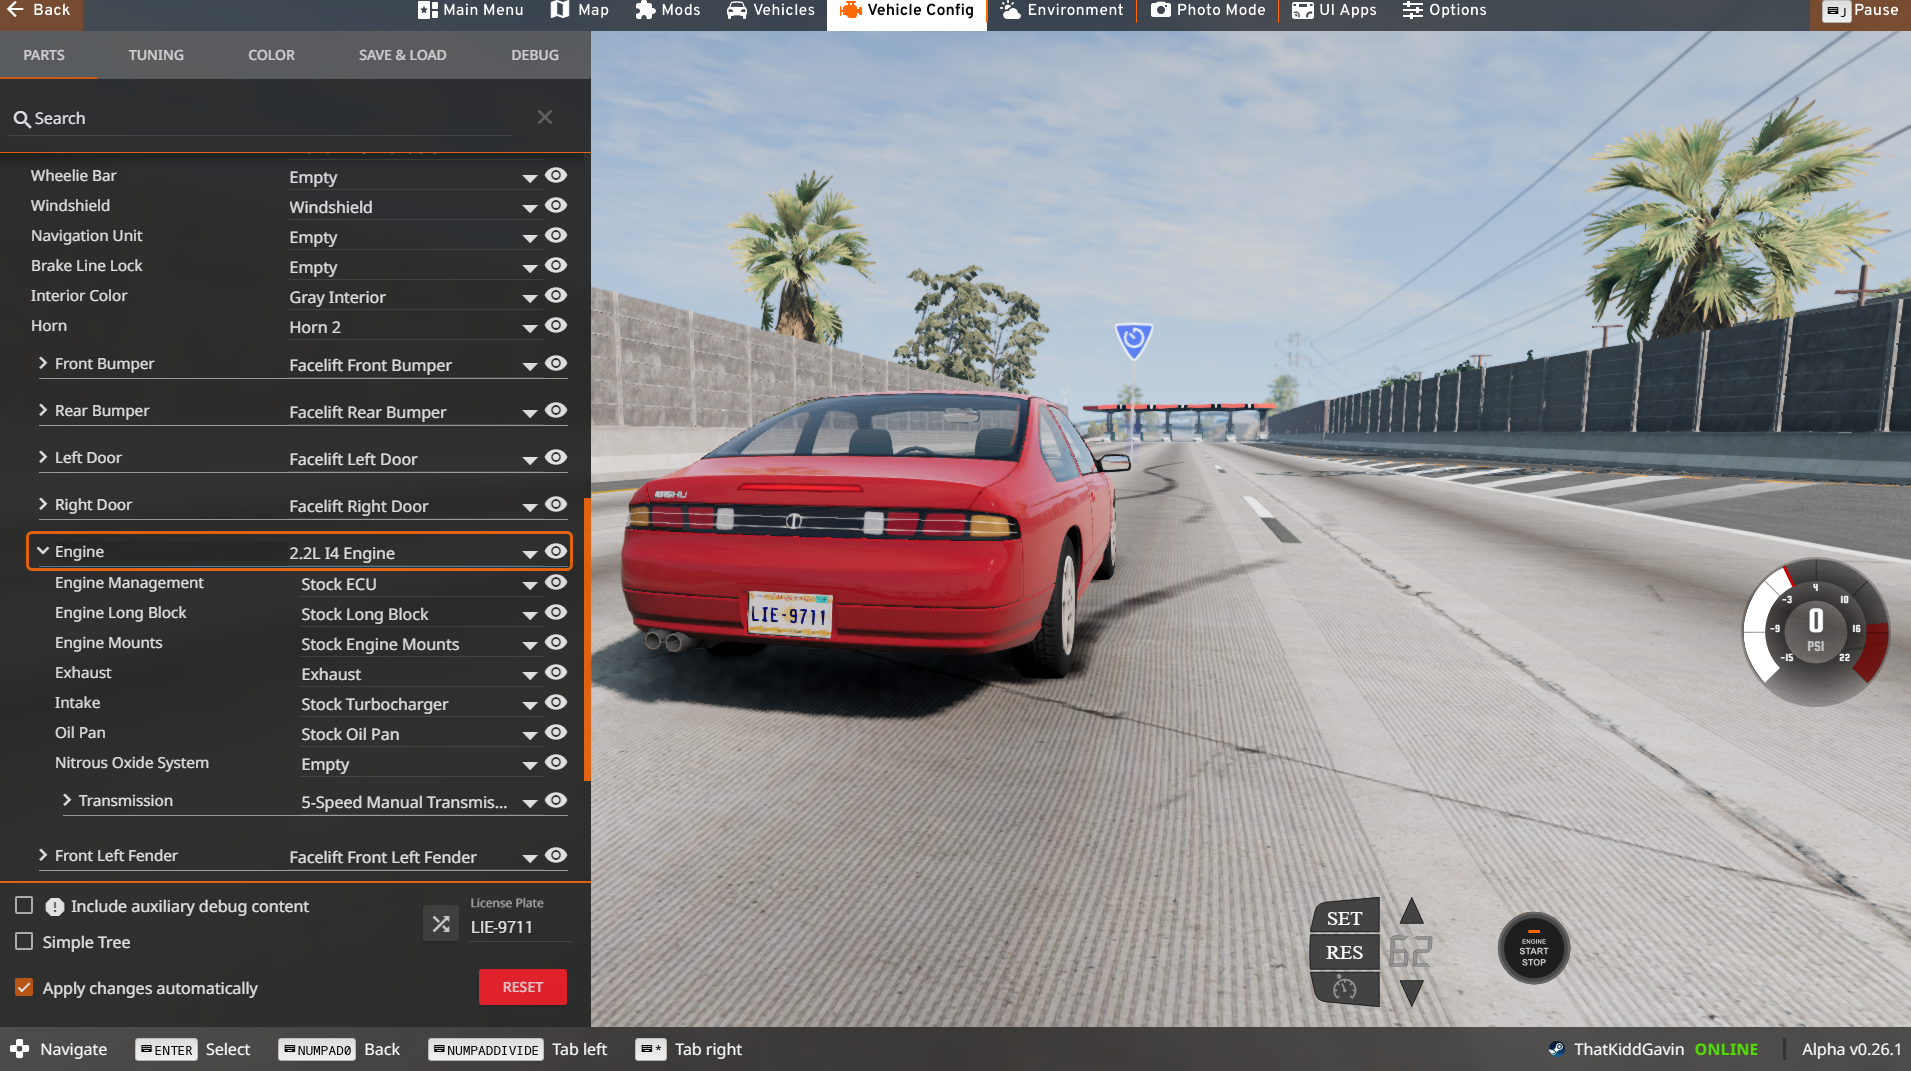Expand the Right Door tree item

[x=43, y=504]
